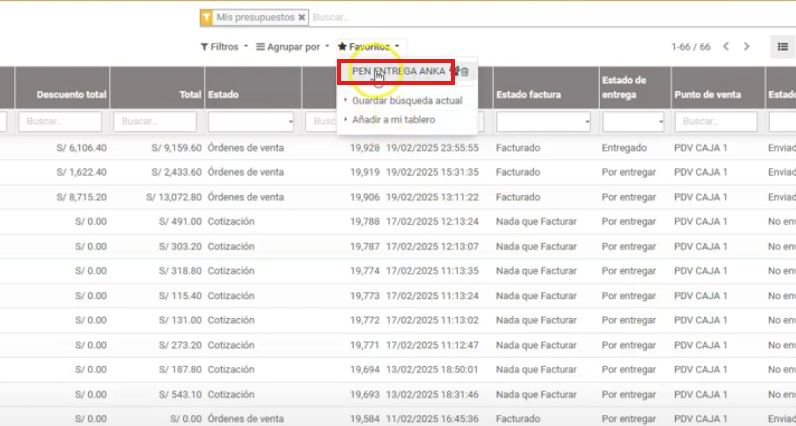The width and height of the screenshot is (796, 426).
Task: Click the date 11/02/2025 16:45:36
Action: click(x=433, y=418)
